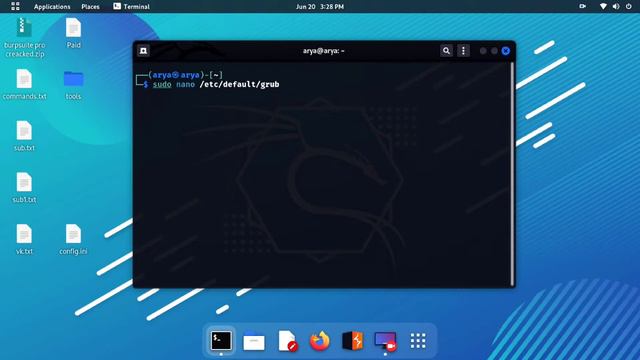
Task: Click the activities grid icon in the top bar
Action: click(15, 6)
